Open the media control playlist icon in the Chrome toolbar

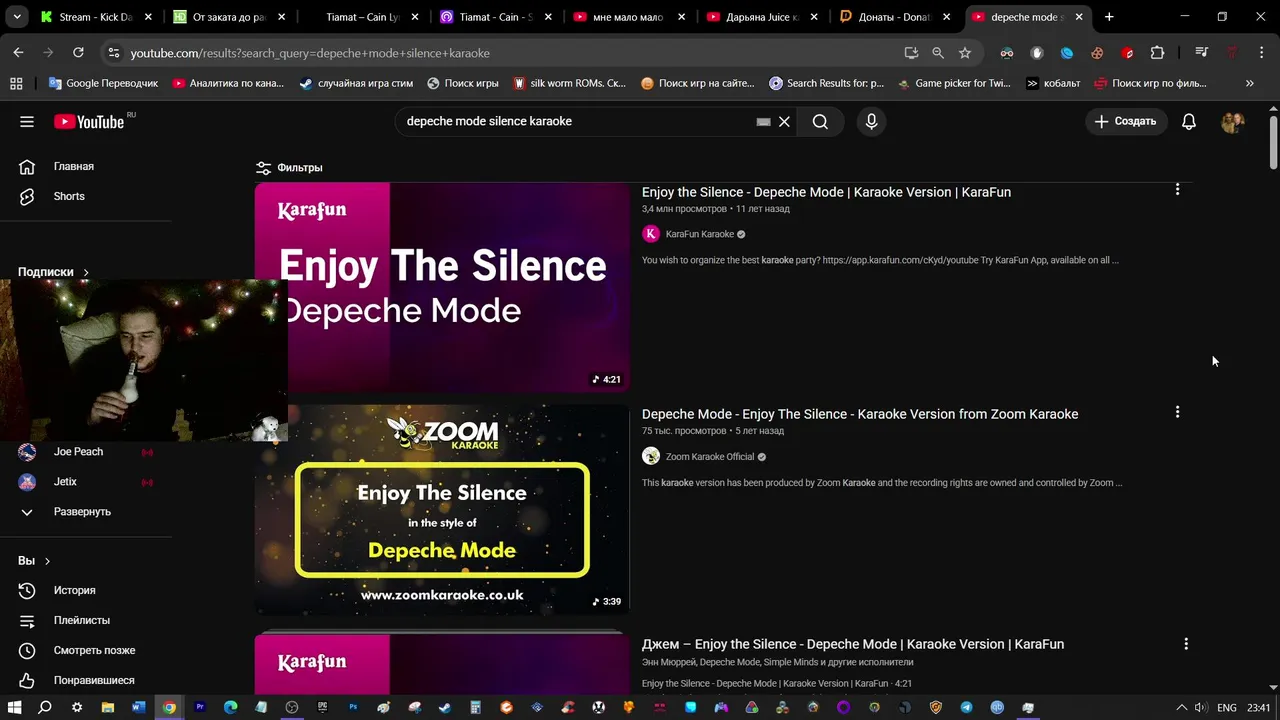click(x=1202, y=53)
